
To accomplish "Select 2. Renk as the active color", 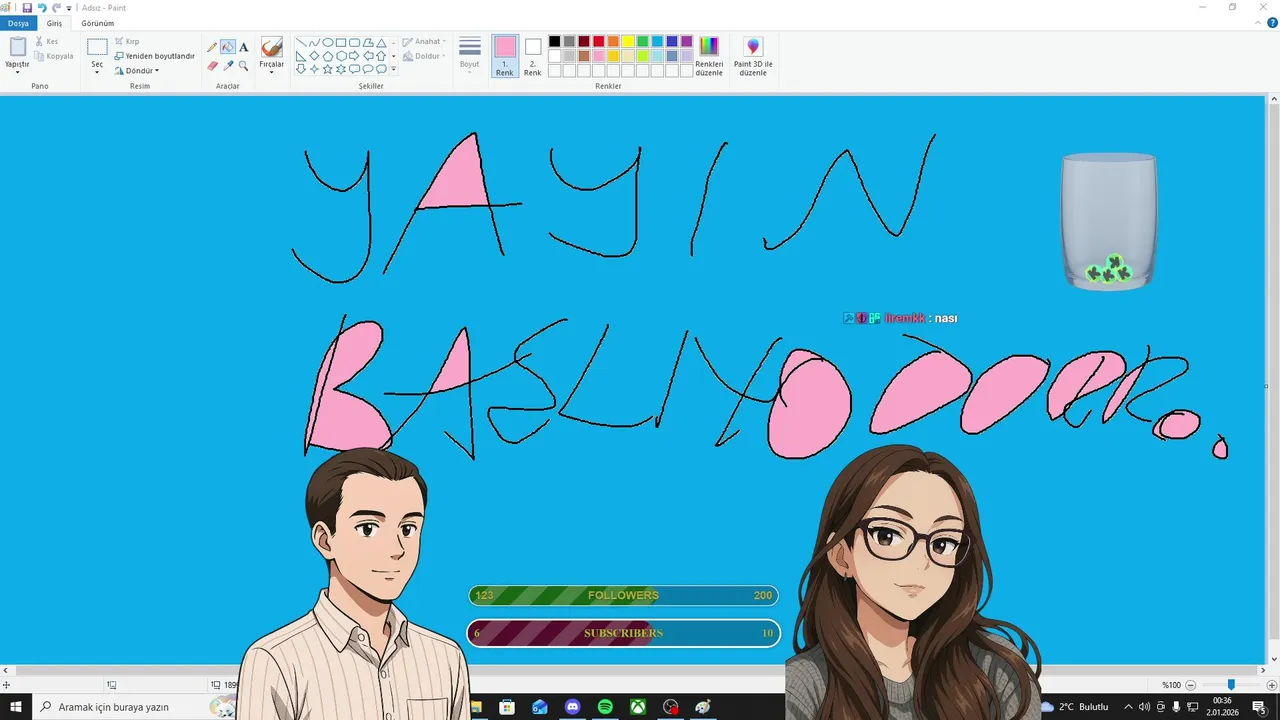I will pos(533,57).
